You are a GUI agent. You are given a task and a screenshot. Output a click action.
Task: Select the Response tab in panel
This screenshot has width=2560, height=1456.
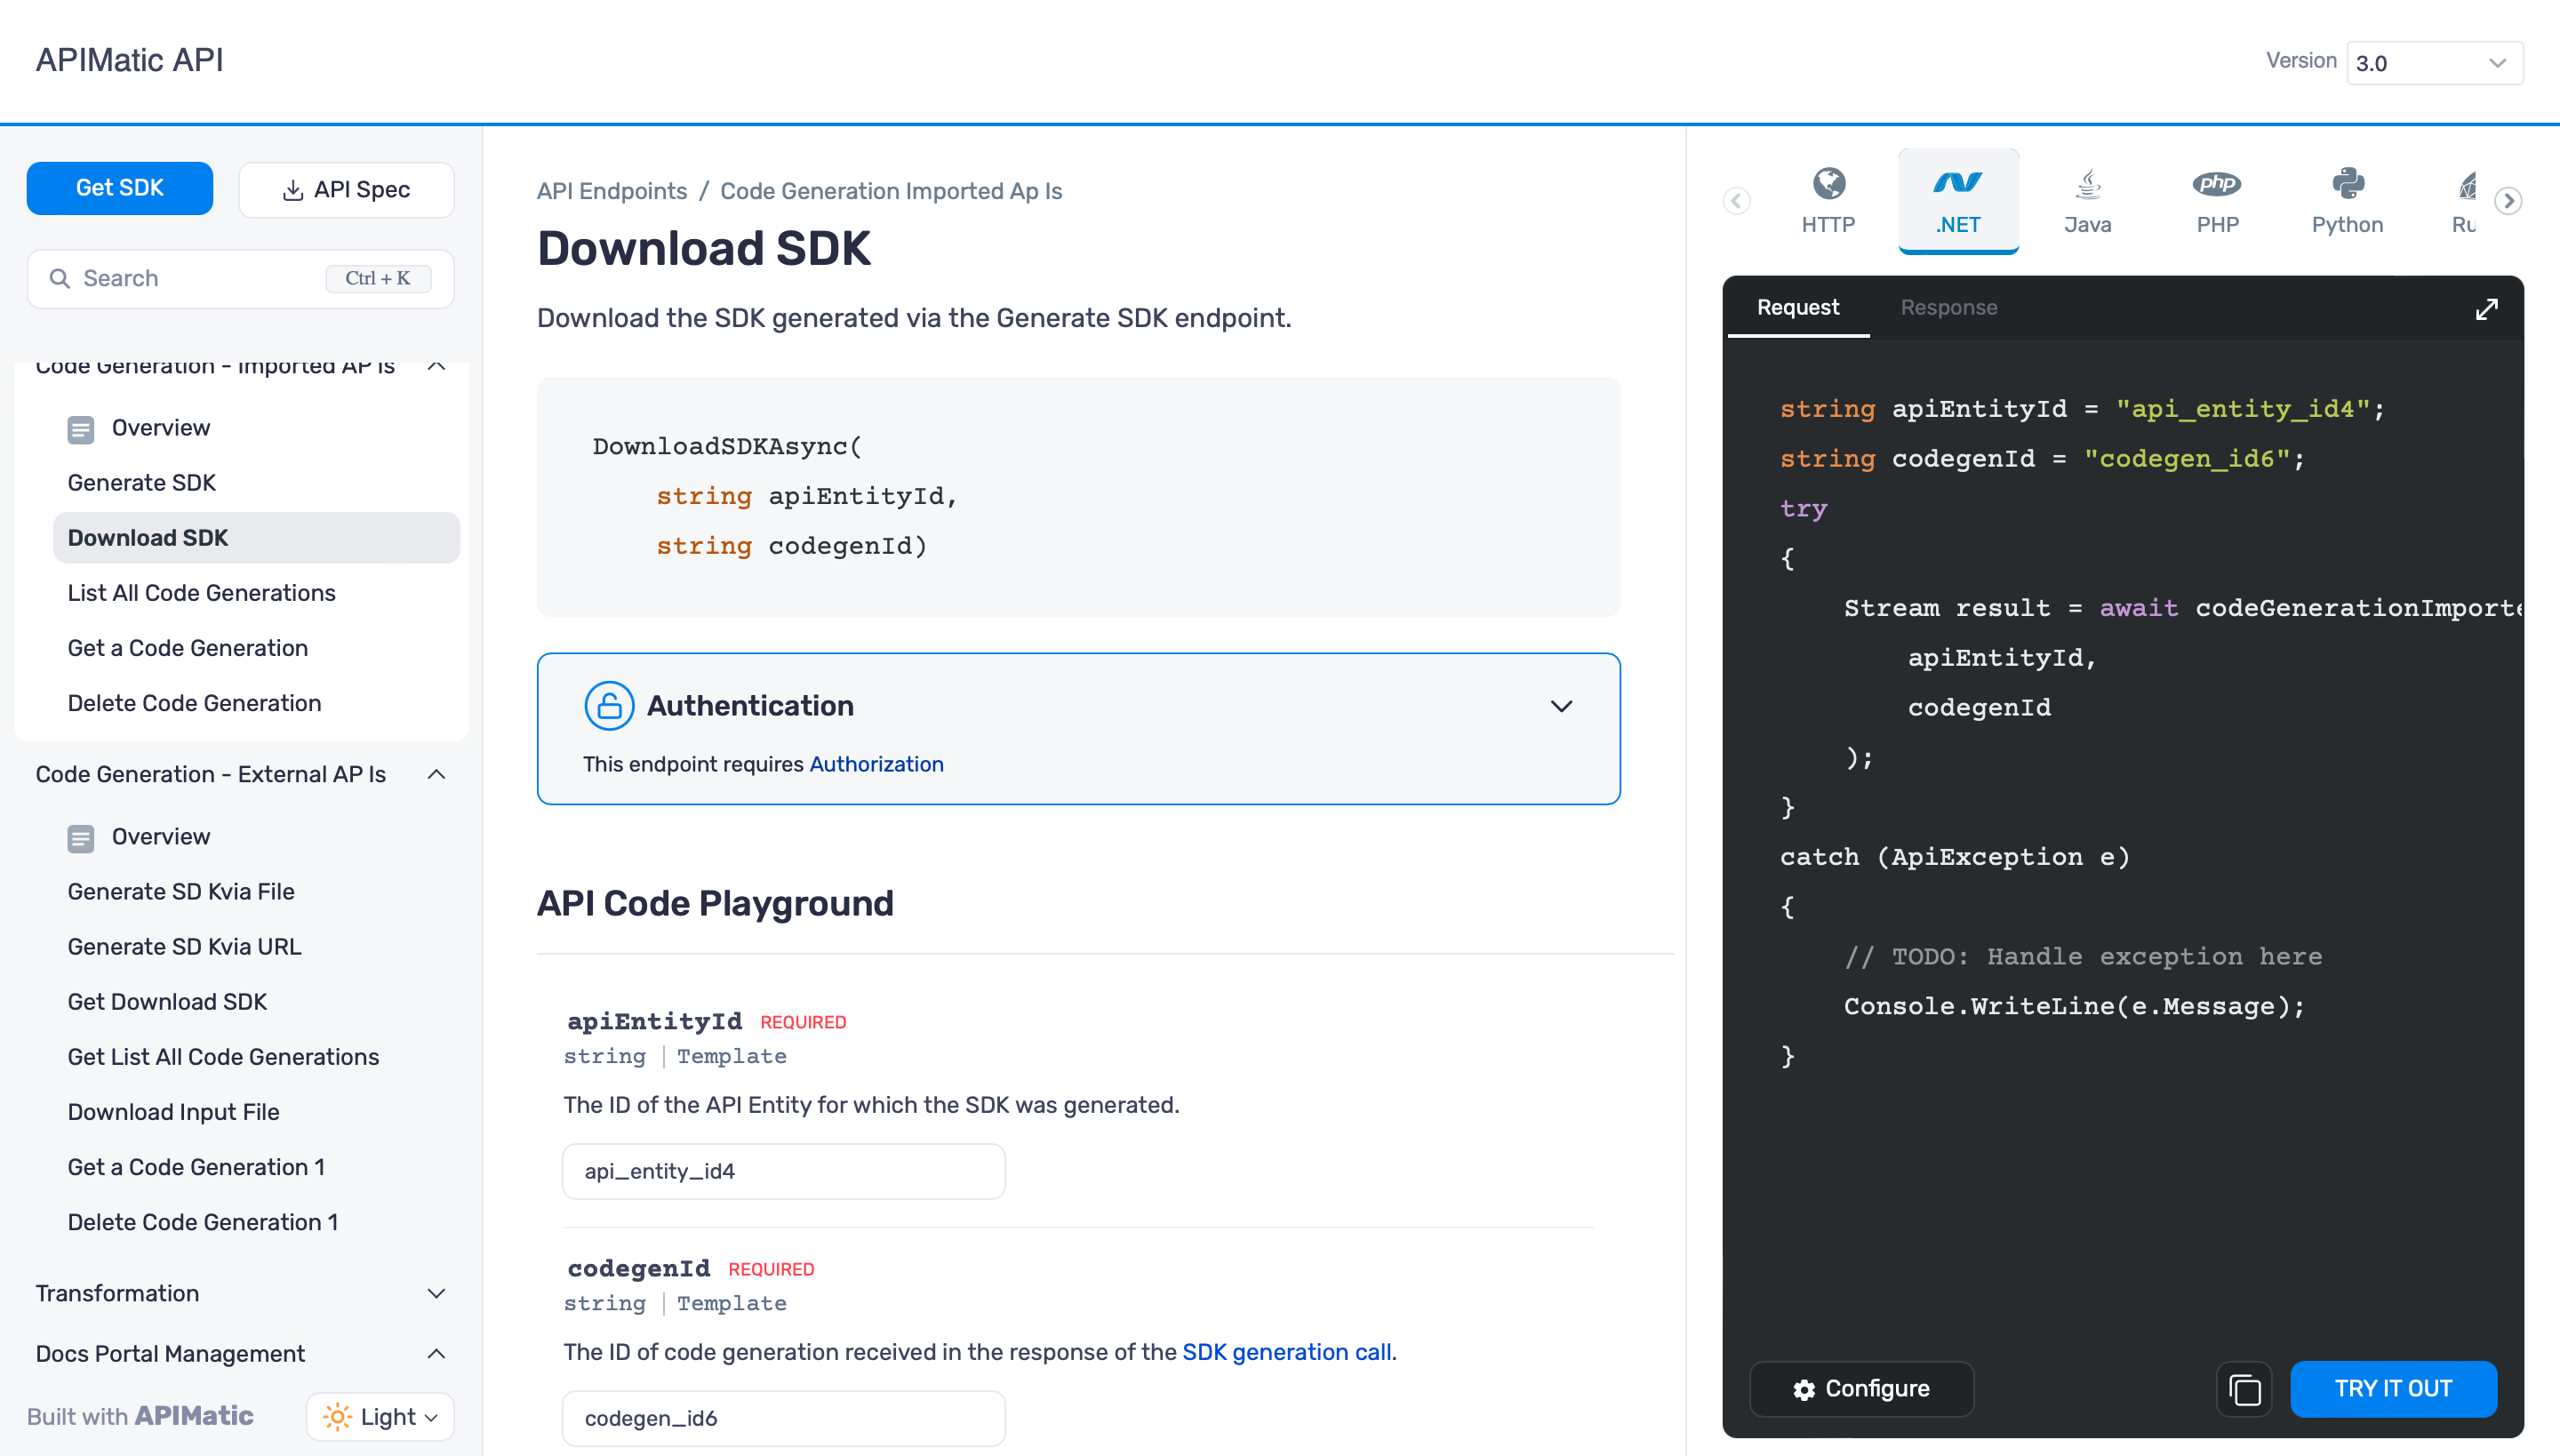[x=1948, y=308]
